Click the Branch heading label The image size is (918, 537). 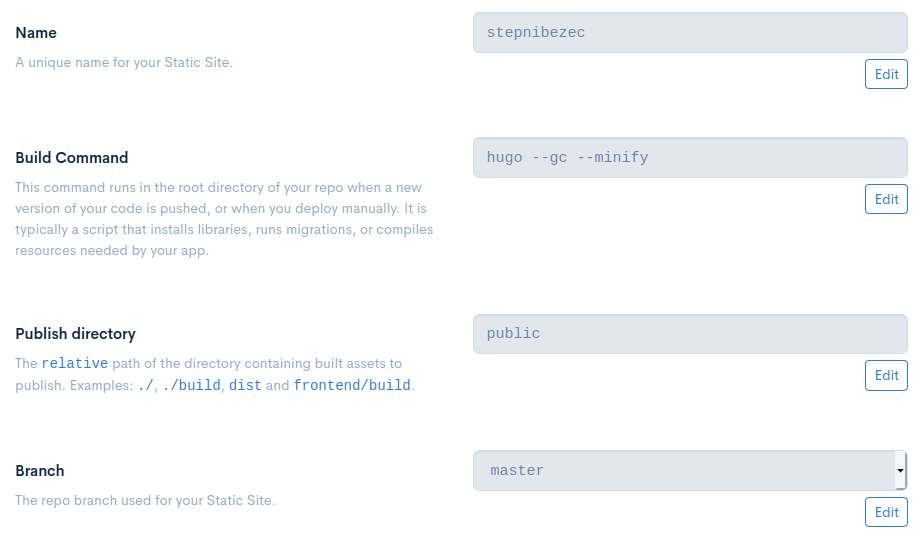[x=40, y=471]
